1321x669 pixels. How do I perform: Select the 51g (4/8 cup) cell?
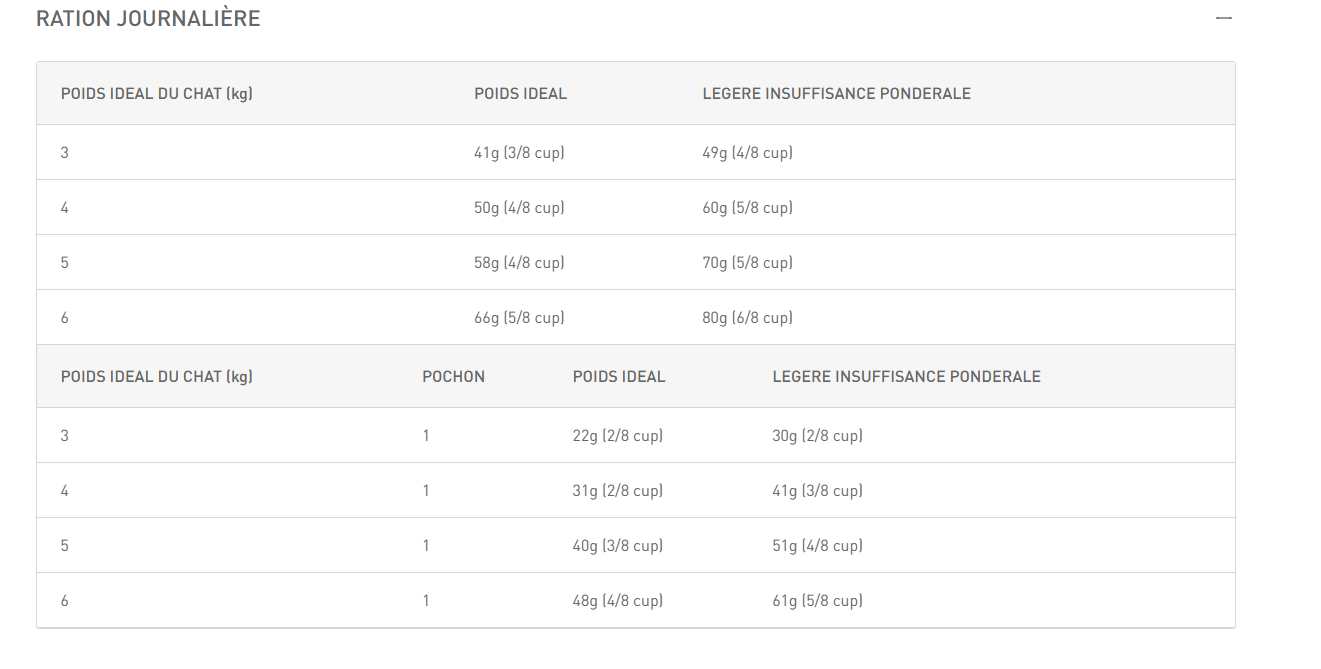point(817,546)
